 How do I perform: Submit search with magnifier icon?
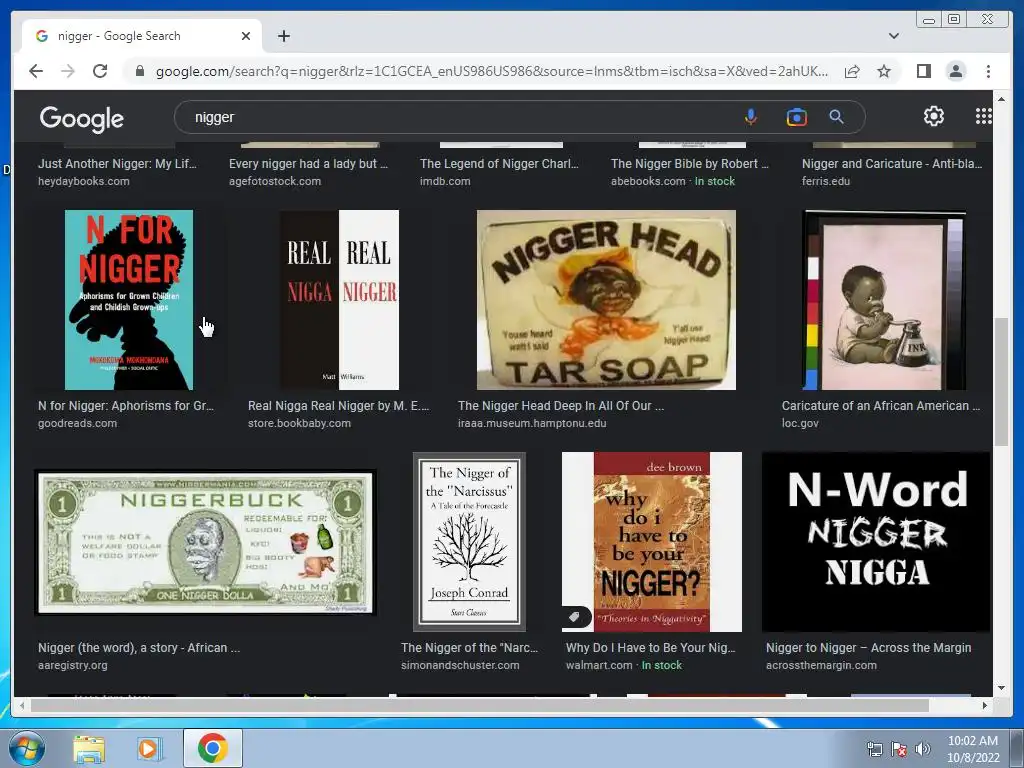837,117
